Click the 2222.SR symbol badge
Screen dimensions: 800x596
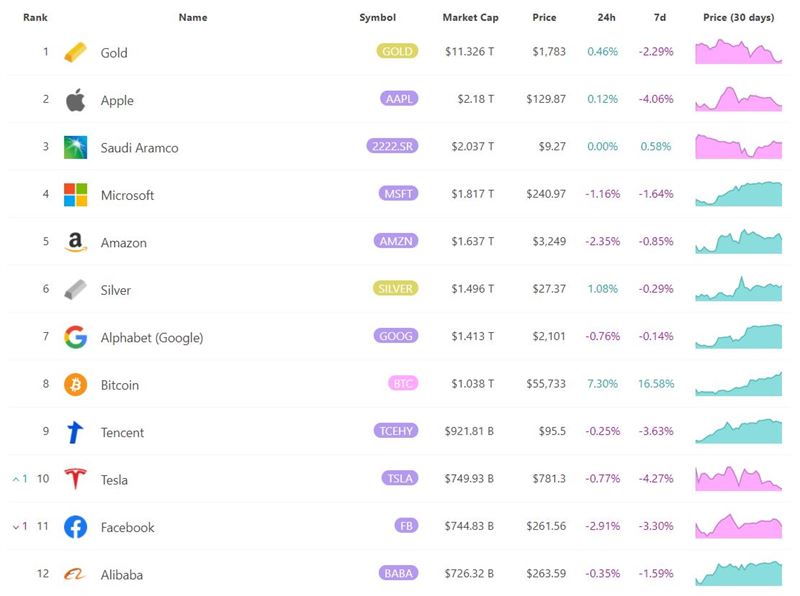392,146
